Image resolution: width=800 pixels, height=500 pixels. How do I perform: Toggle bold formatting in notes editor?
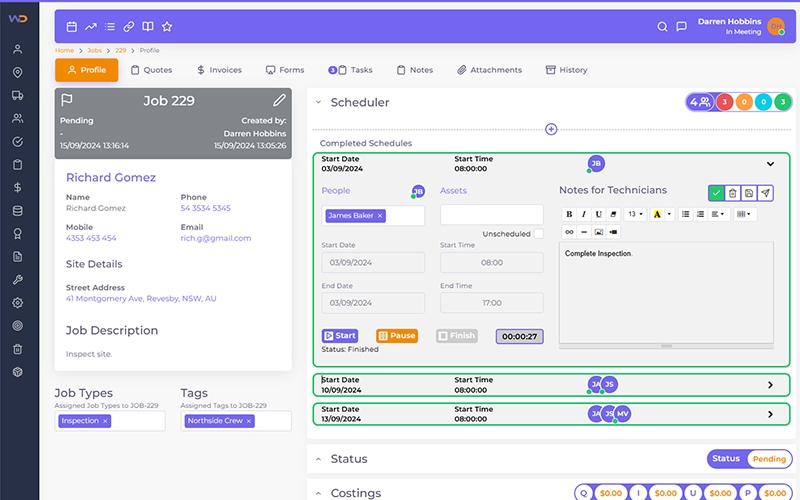pos(569,214)
